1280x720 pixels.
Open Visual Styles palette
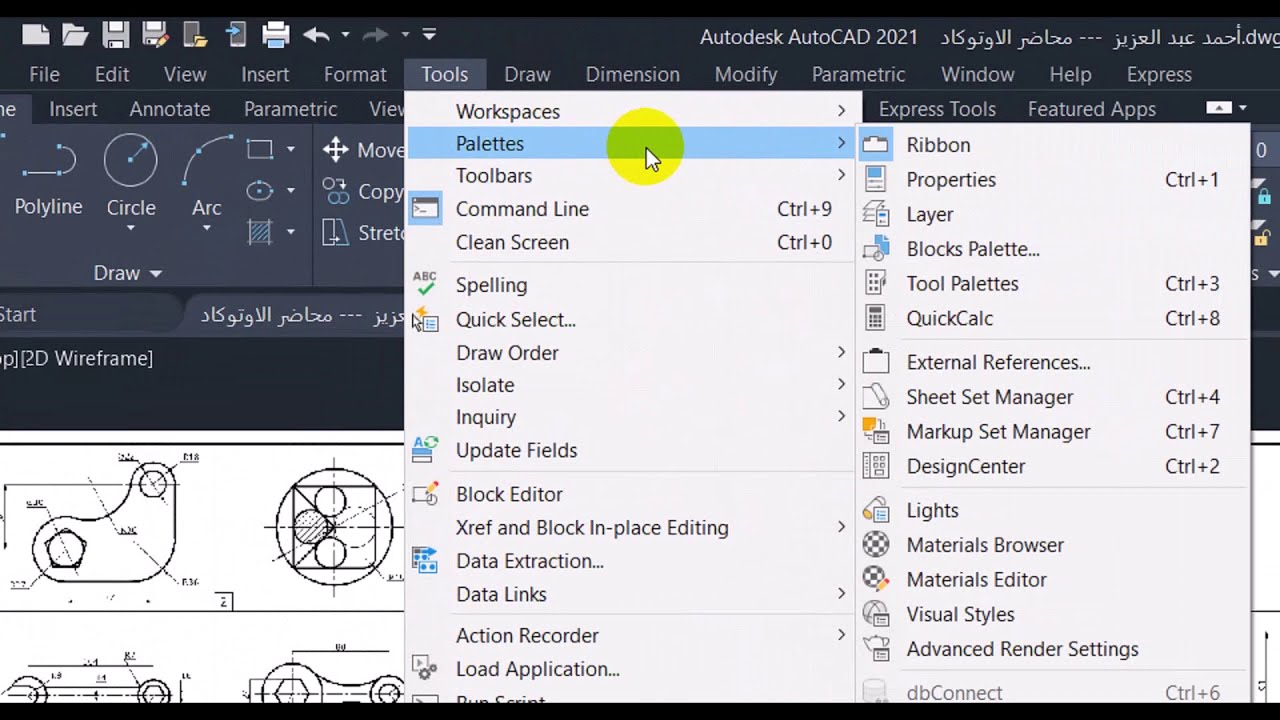tap(1054, 614)
